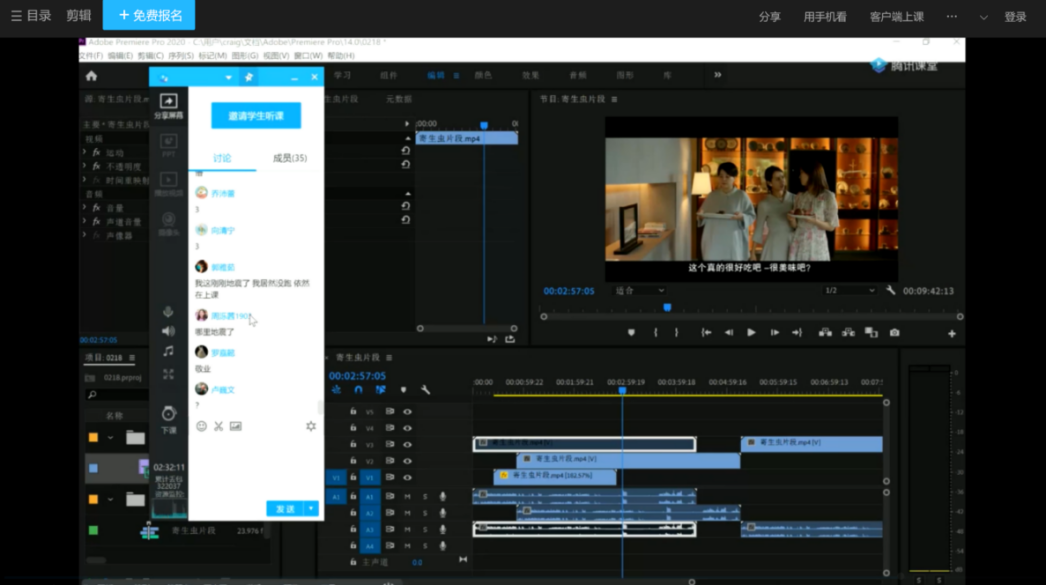Open the Program monitor wrench settings
The image size is (1046, 585).
click(890, 291)
